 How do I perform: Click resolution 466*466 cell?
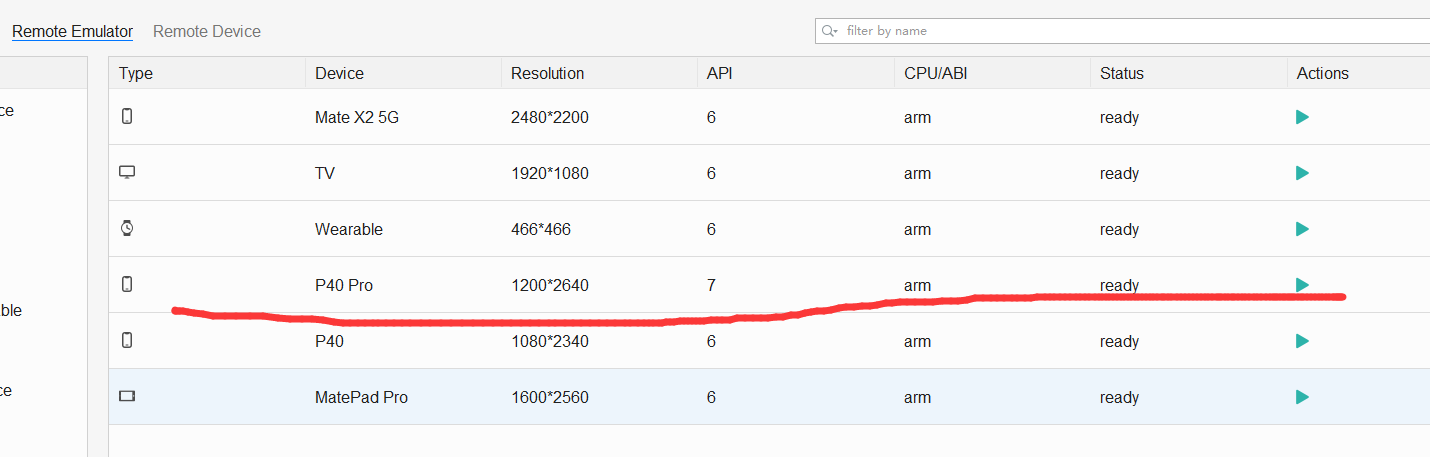[541, 229]
